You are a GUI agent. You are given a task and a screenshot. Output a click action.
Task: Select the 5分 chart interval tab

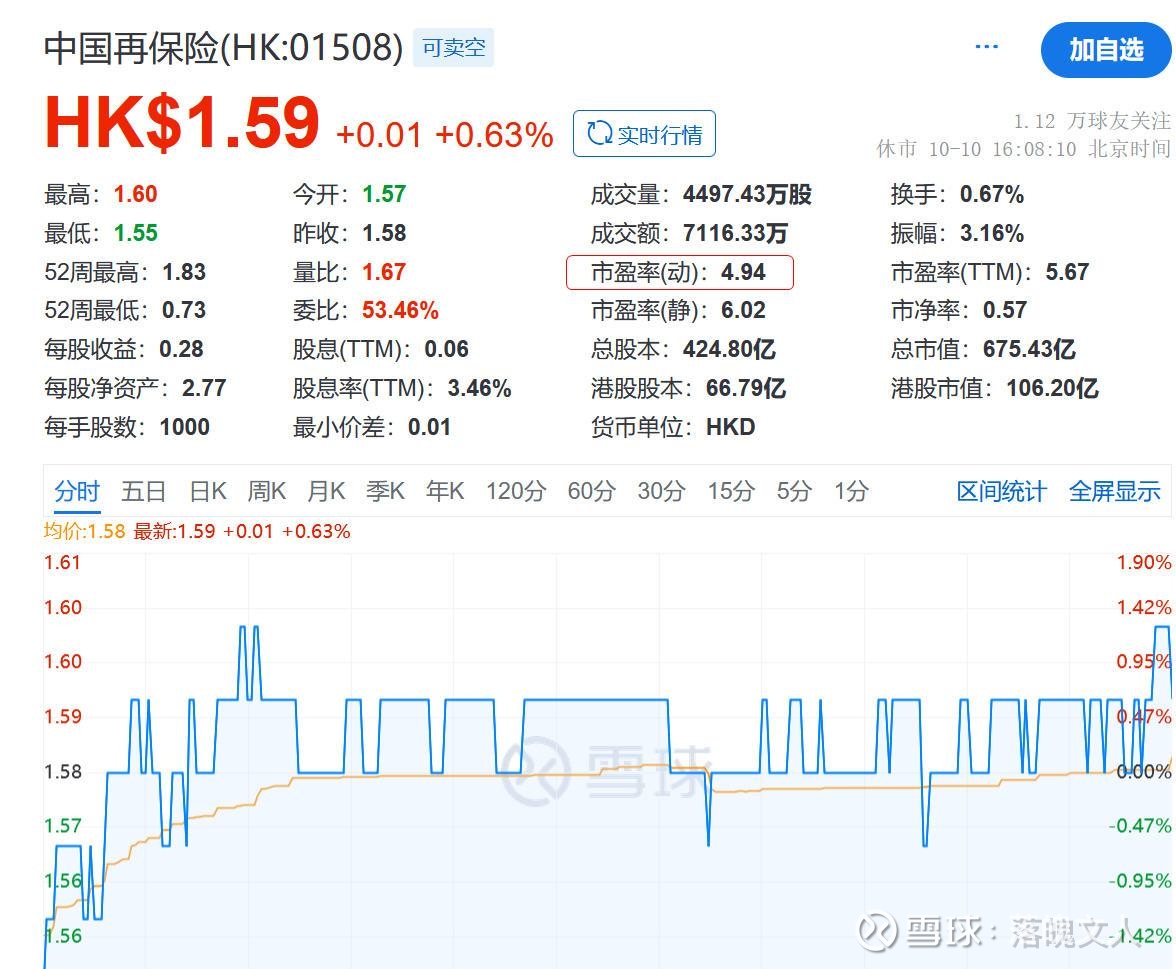point(794,491)
